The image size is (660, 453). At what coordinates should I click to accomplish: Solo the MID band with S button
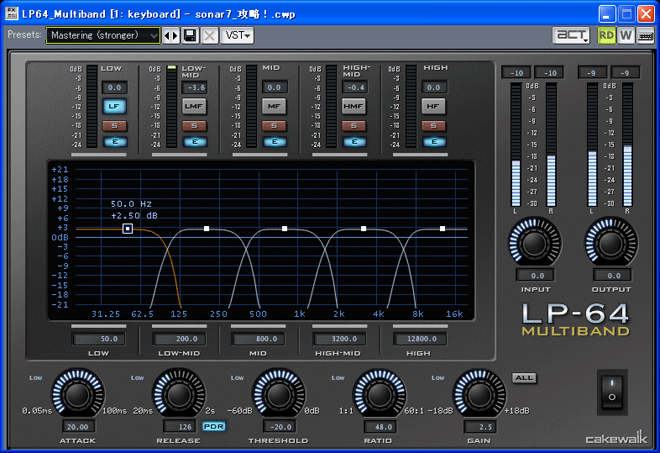[274, 125]
